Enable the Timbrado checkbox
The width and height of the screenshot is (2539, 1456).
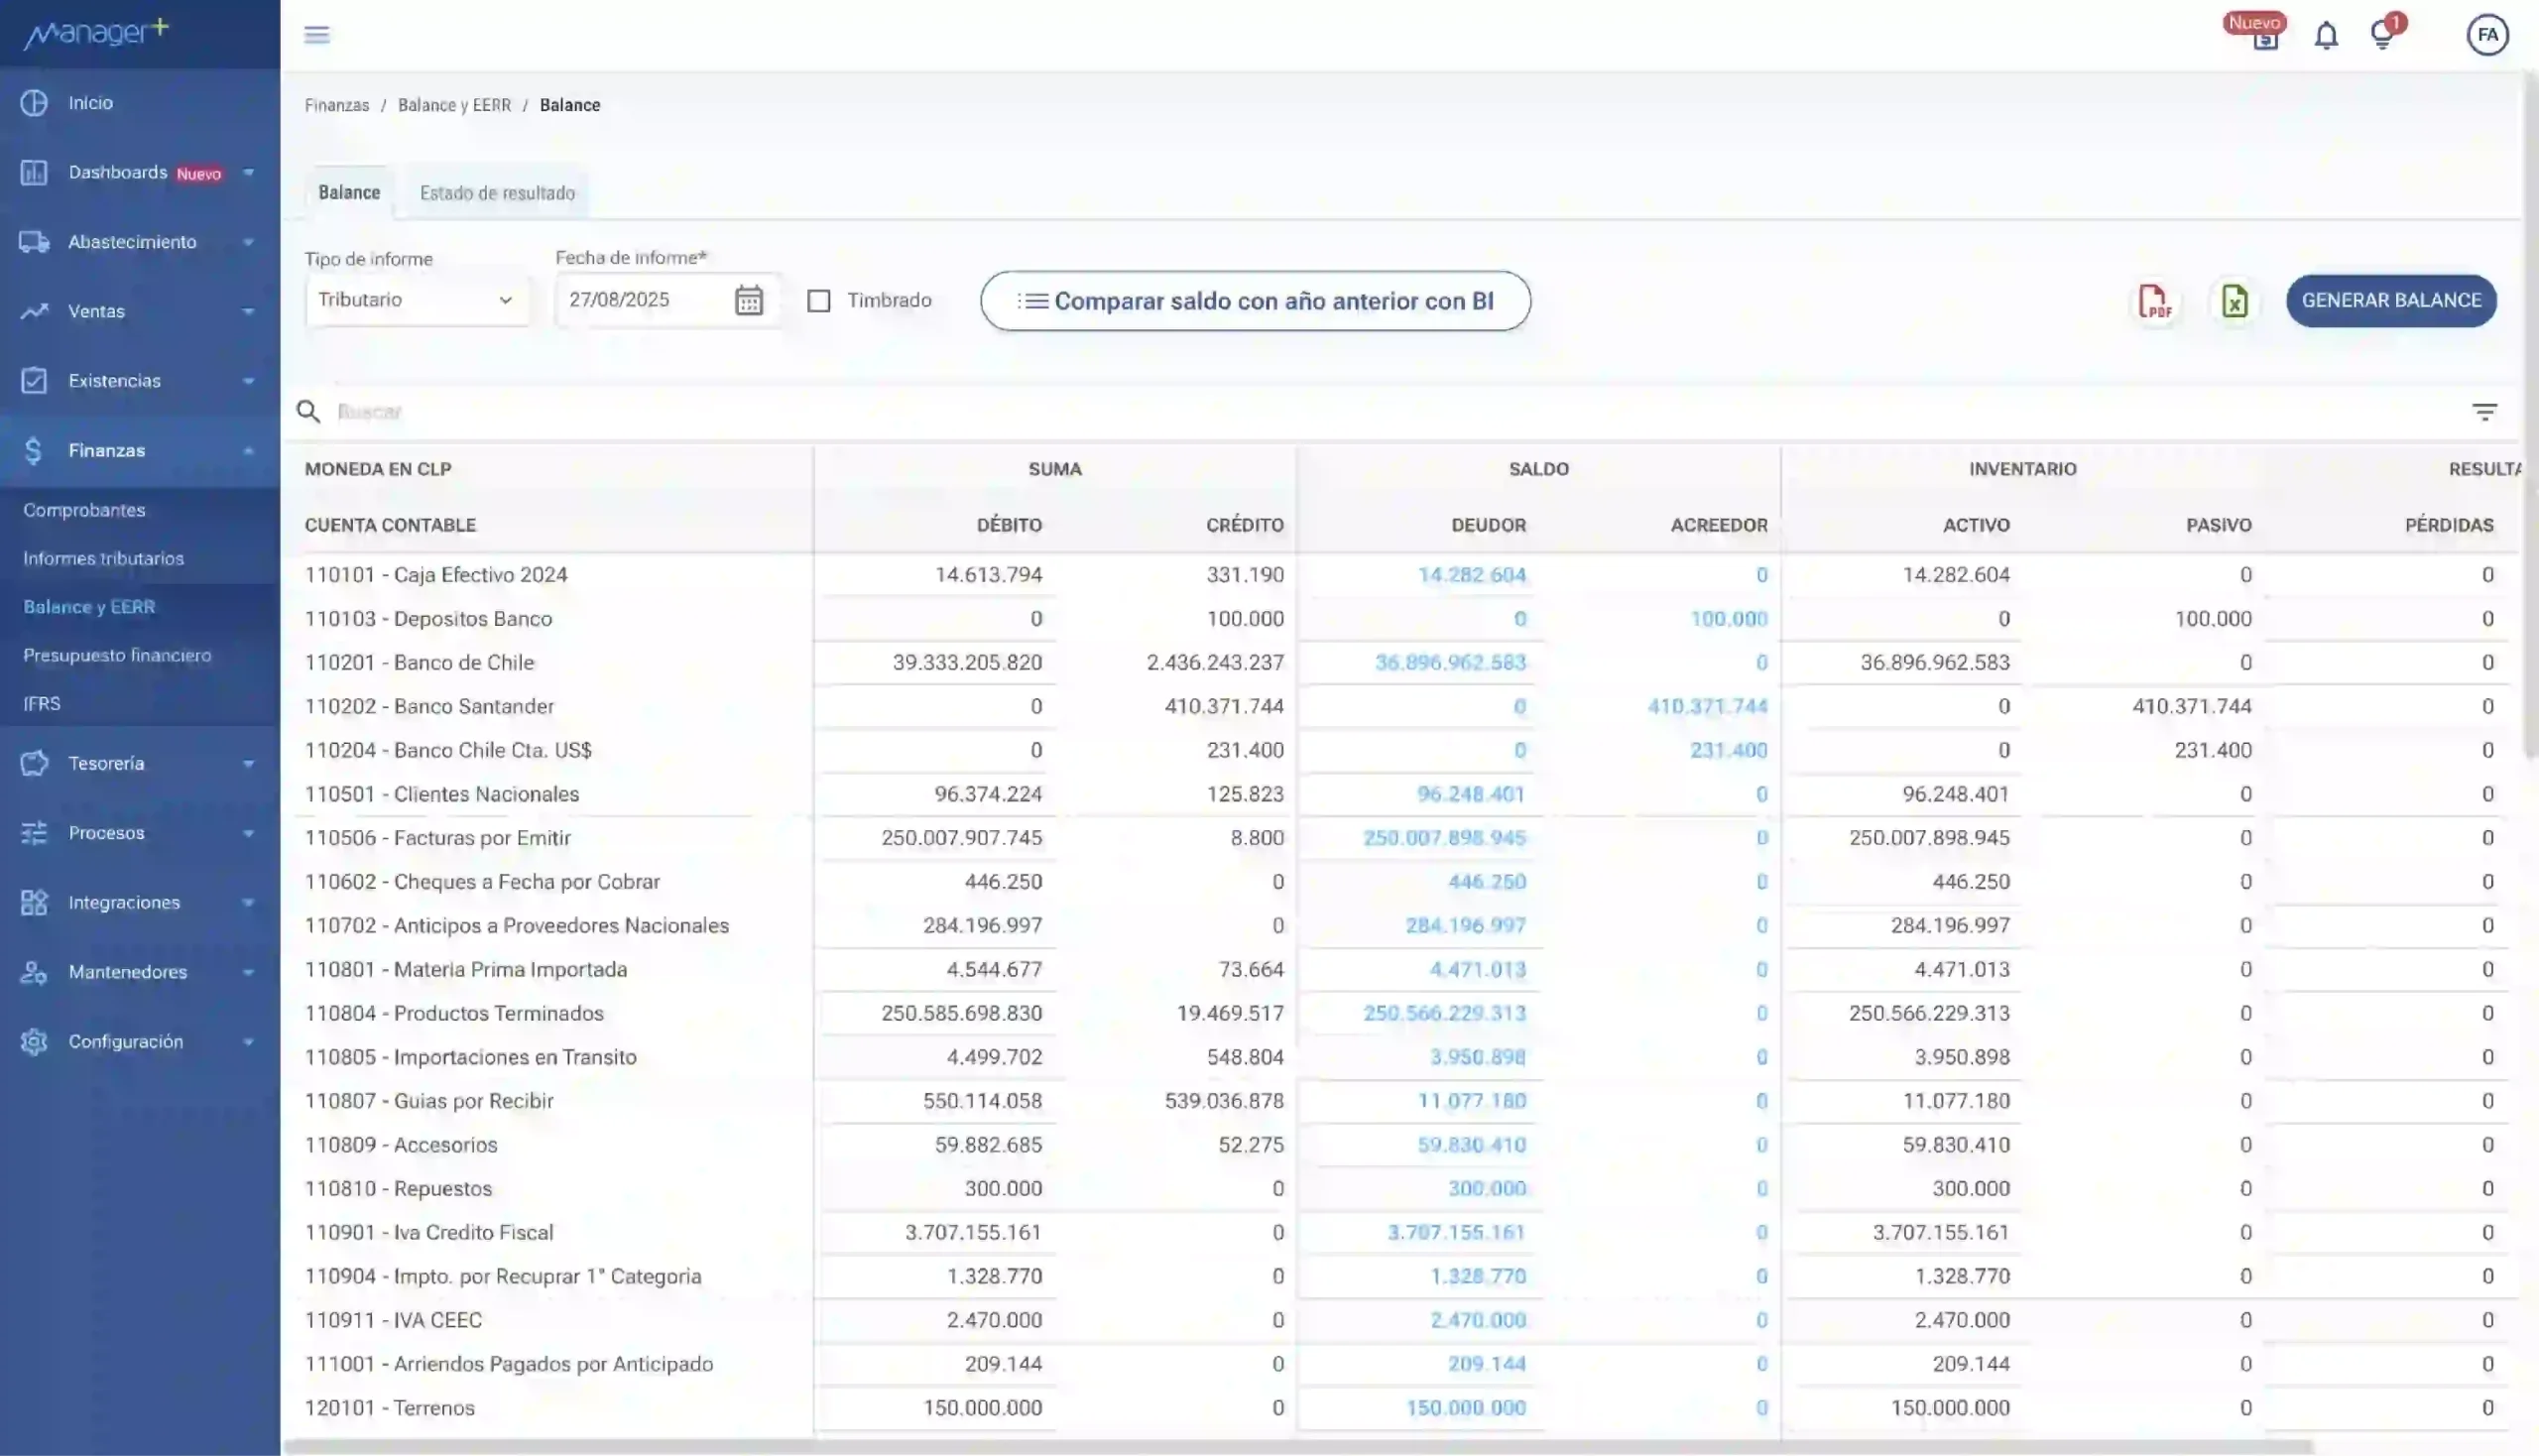click(819, 301)
